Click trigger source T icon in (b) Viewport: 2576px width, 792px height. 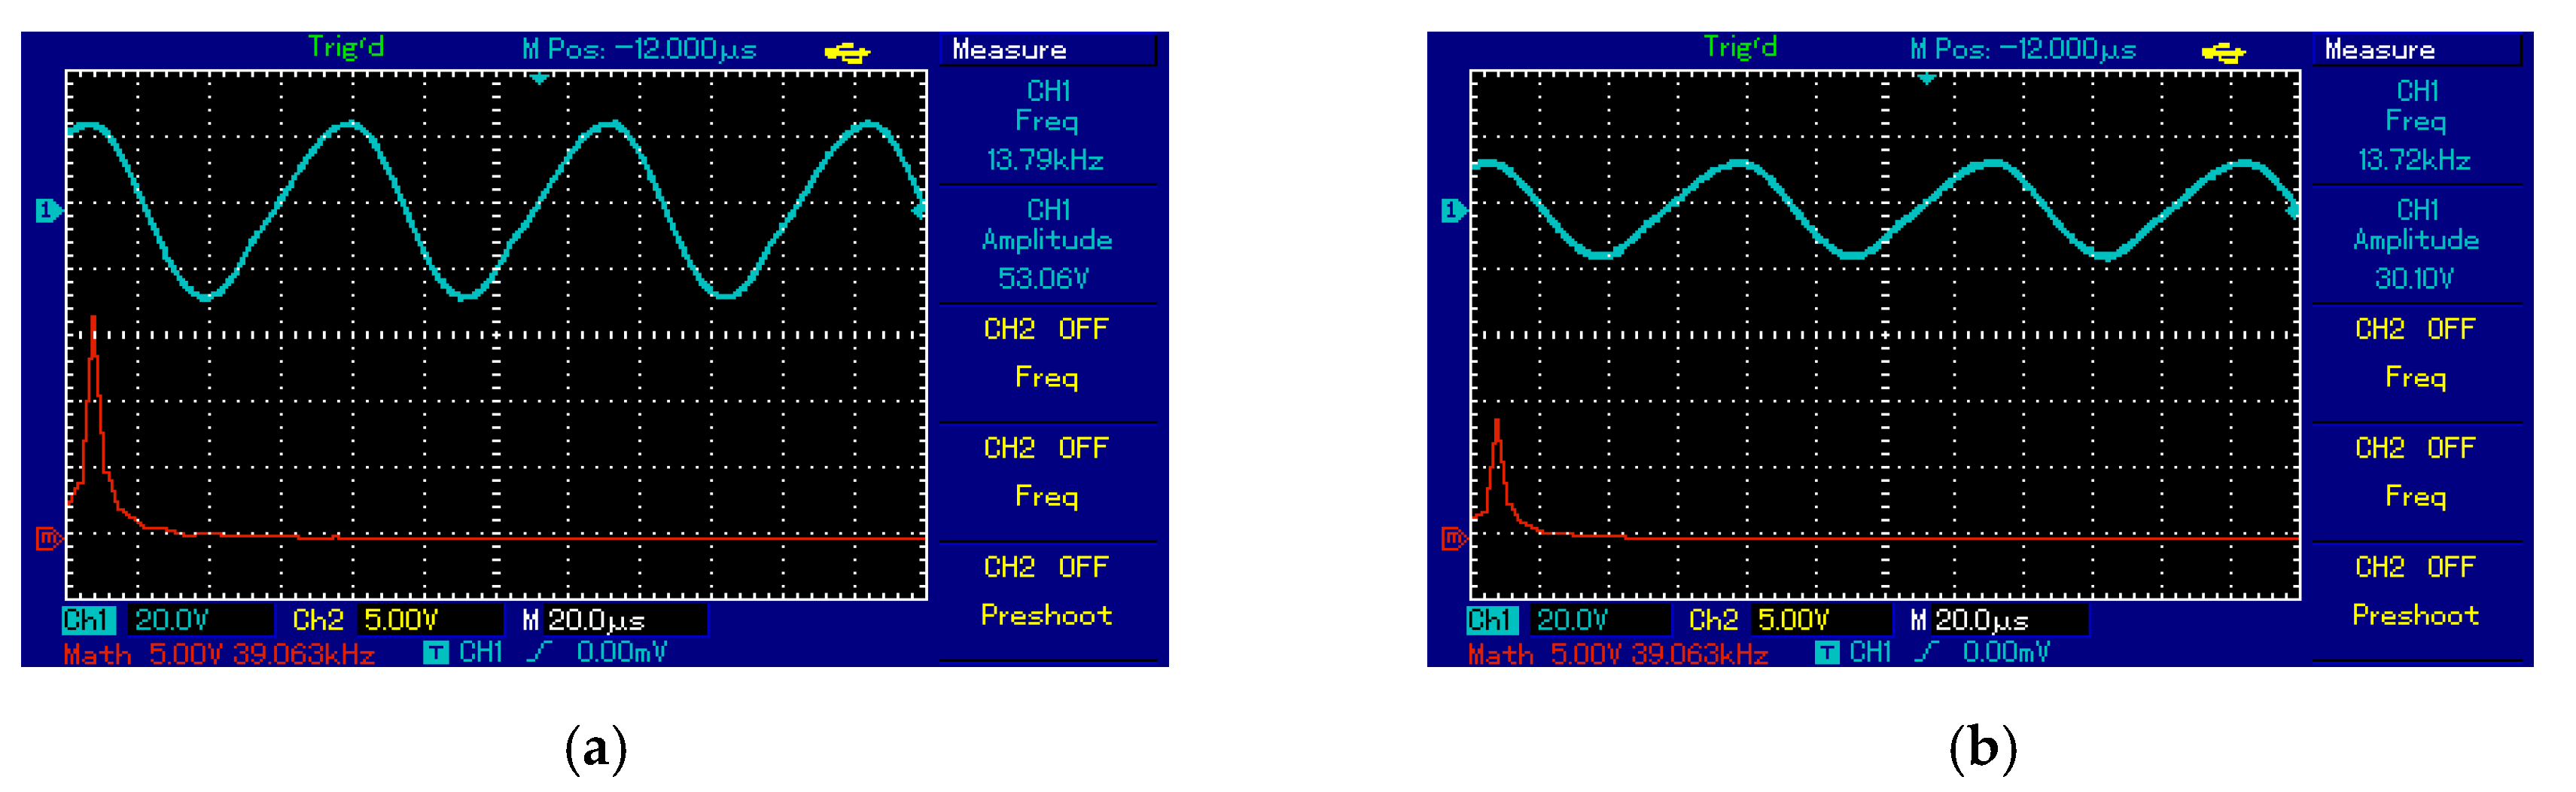pyautogui.click(x=1827, y=653)
